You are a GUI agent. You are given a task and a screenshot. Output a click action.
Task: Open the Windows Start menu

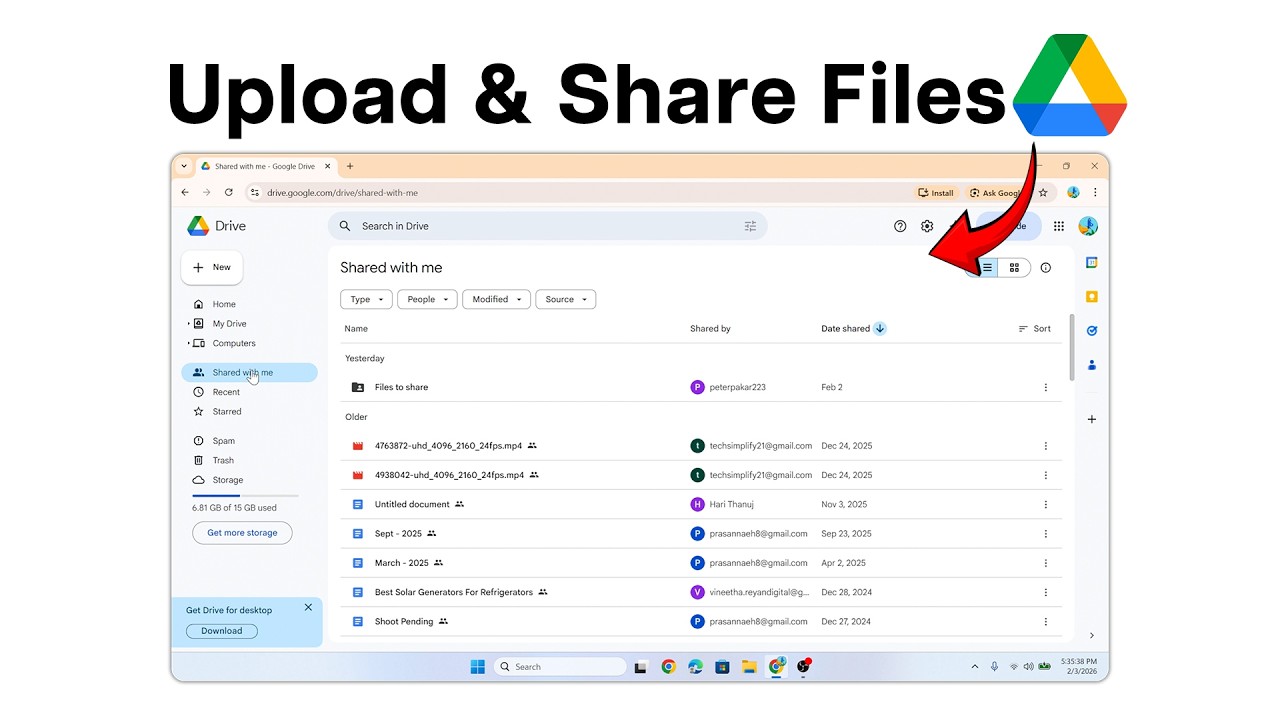478,667
